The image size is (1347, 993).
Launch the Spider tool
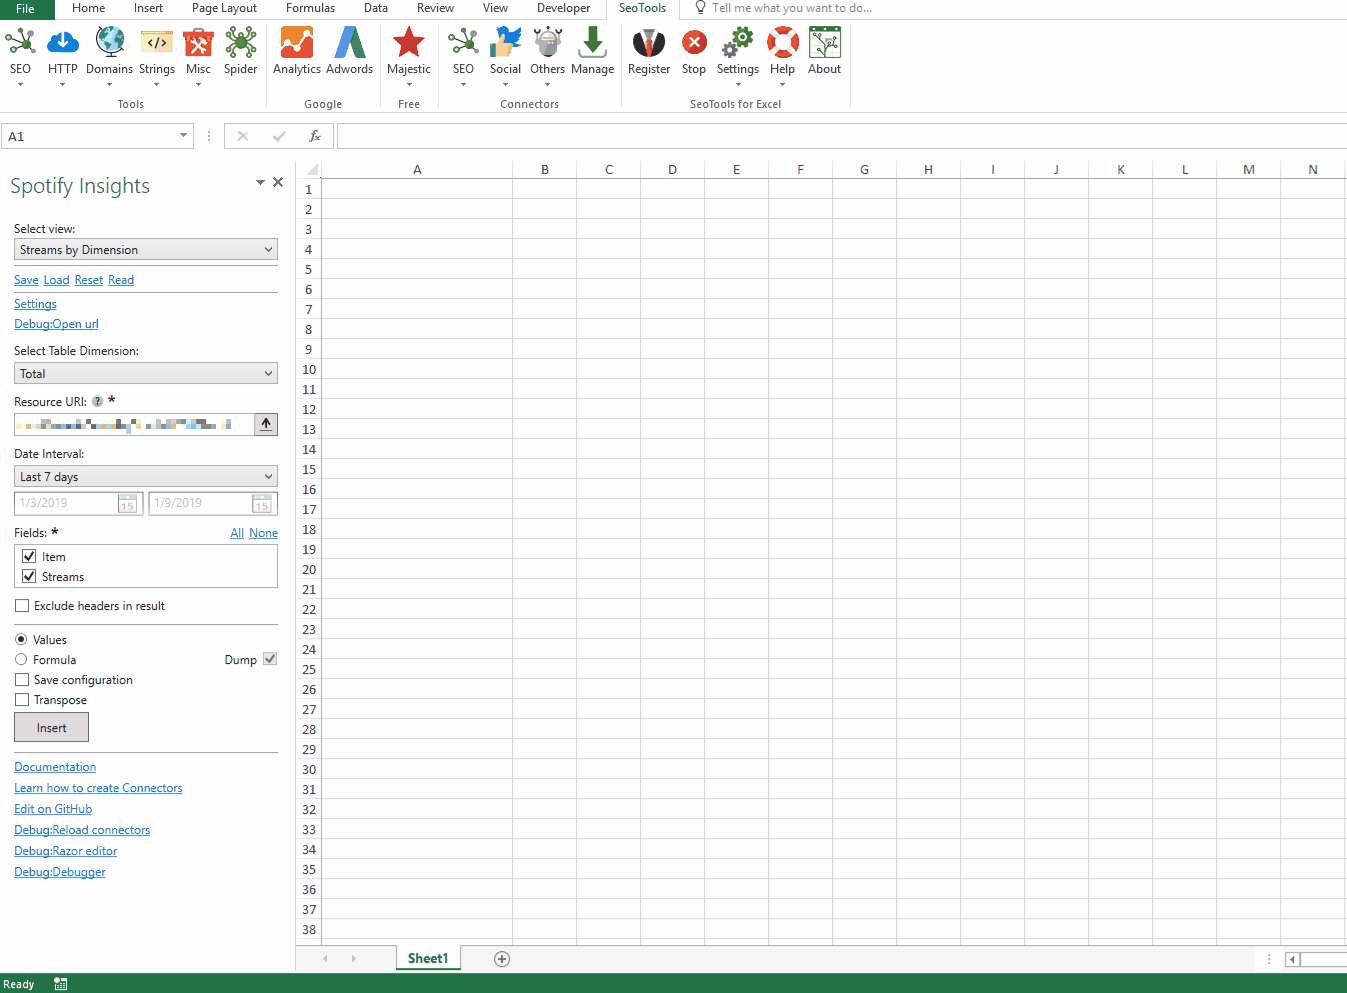point(240,43)
